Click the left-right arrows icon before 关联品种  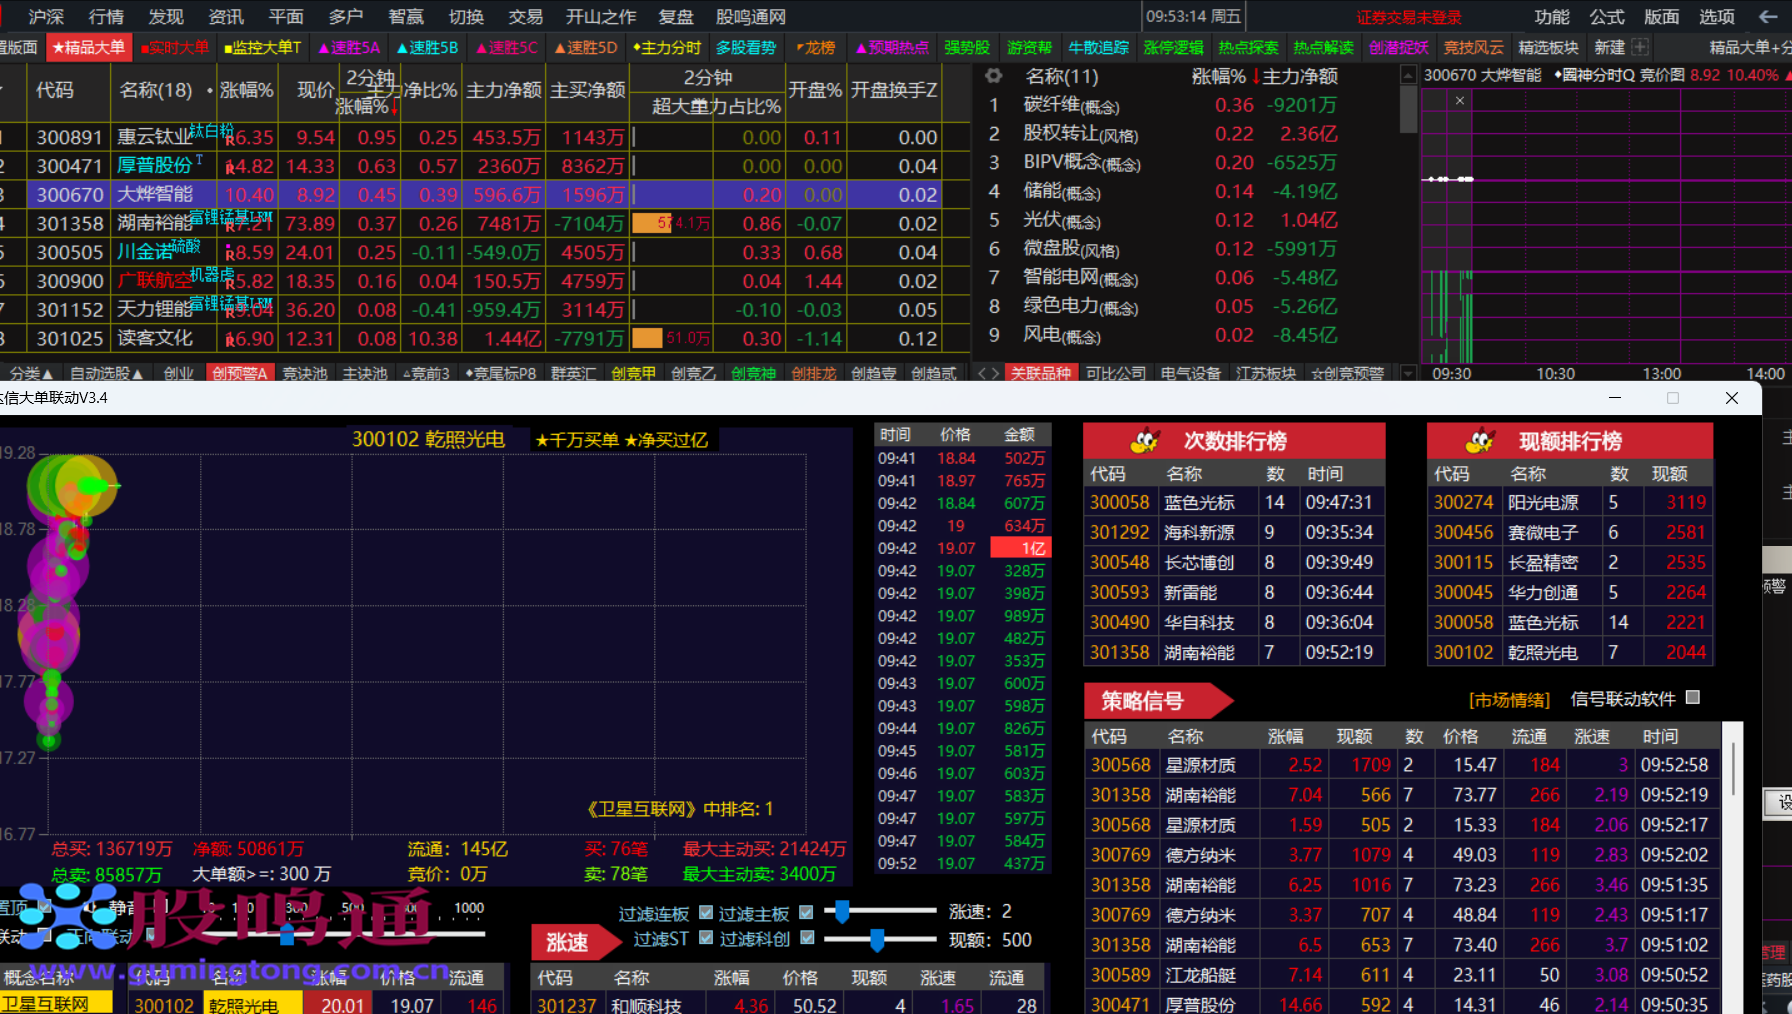pyautogui.click(x=988, y=373)
